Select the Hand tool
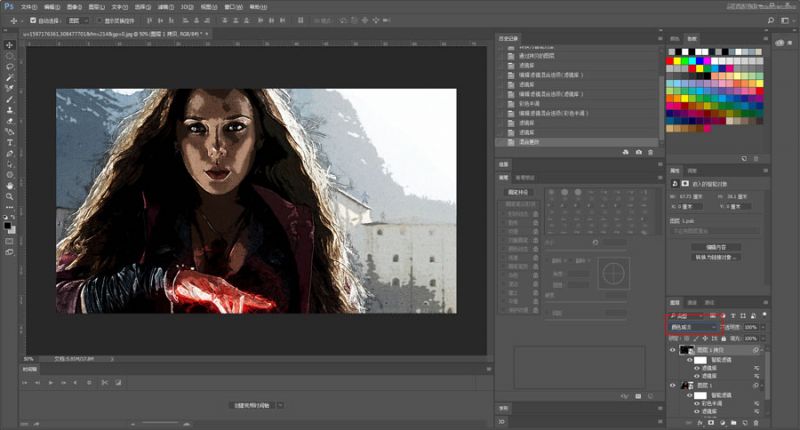800x430 pixels. (x=10, y=185)
